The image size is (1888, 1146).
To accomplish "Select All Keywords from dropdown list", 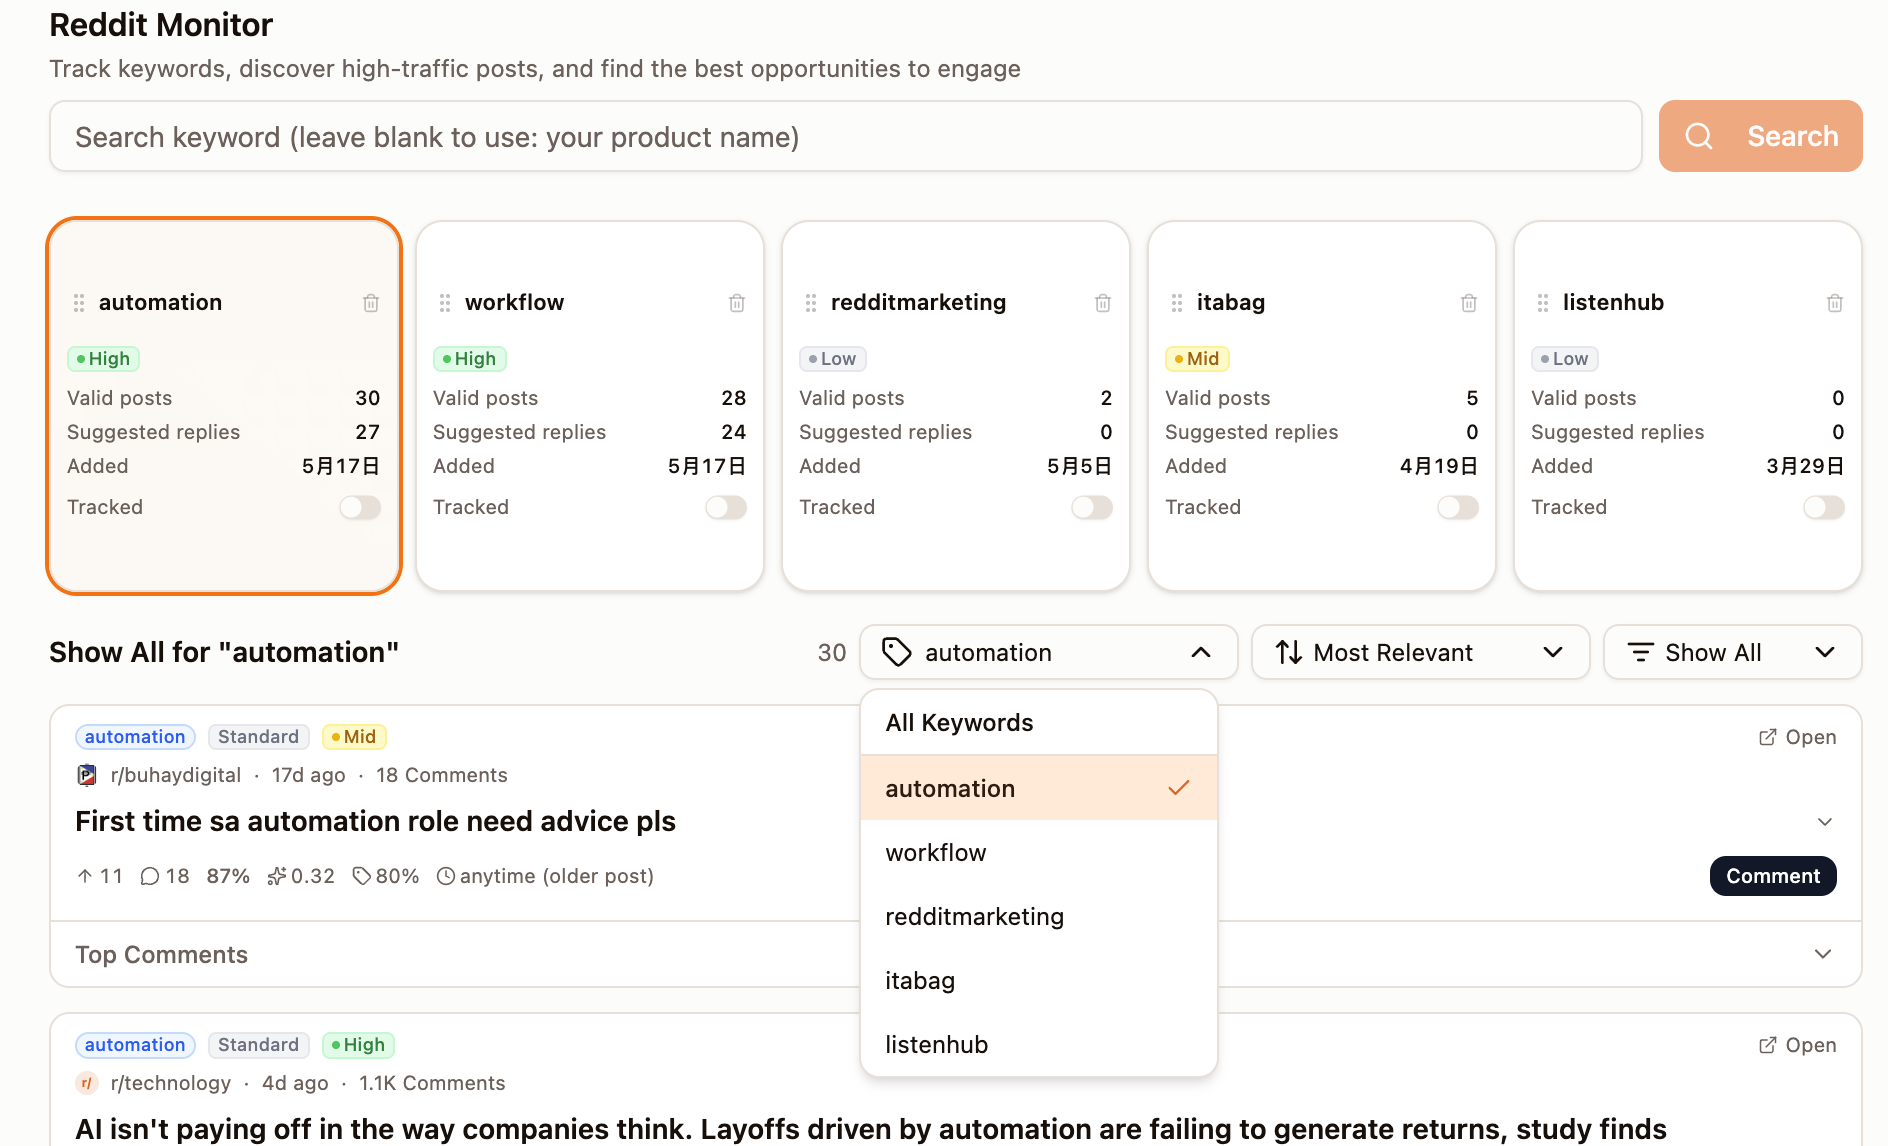I will click(1038, 722).
